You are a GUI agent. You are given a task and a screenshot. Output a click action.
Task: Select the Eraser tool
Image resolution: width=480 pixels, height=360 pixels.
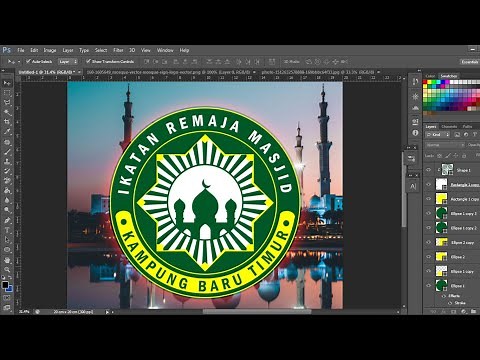pyautogui.click(x=7, y=181)
